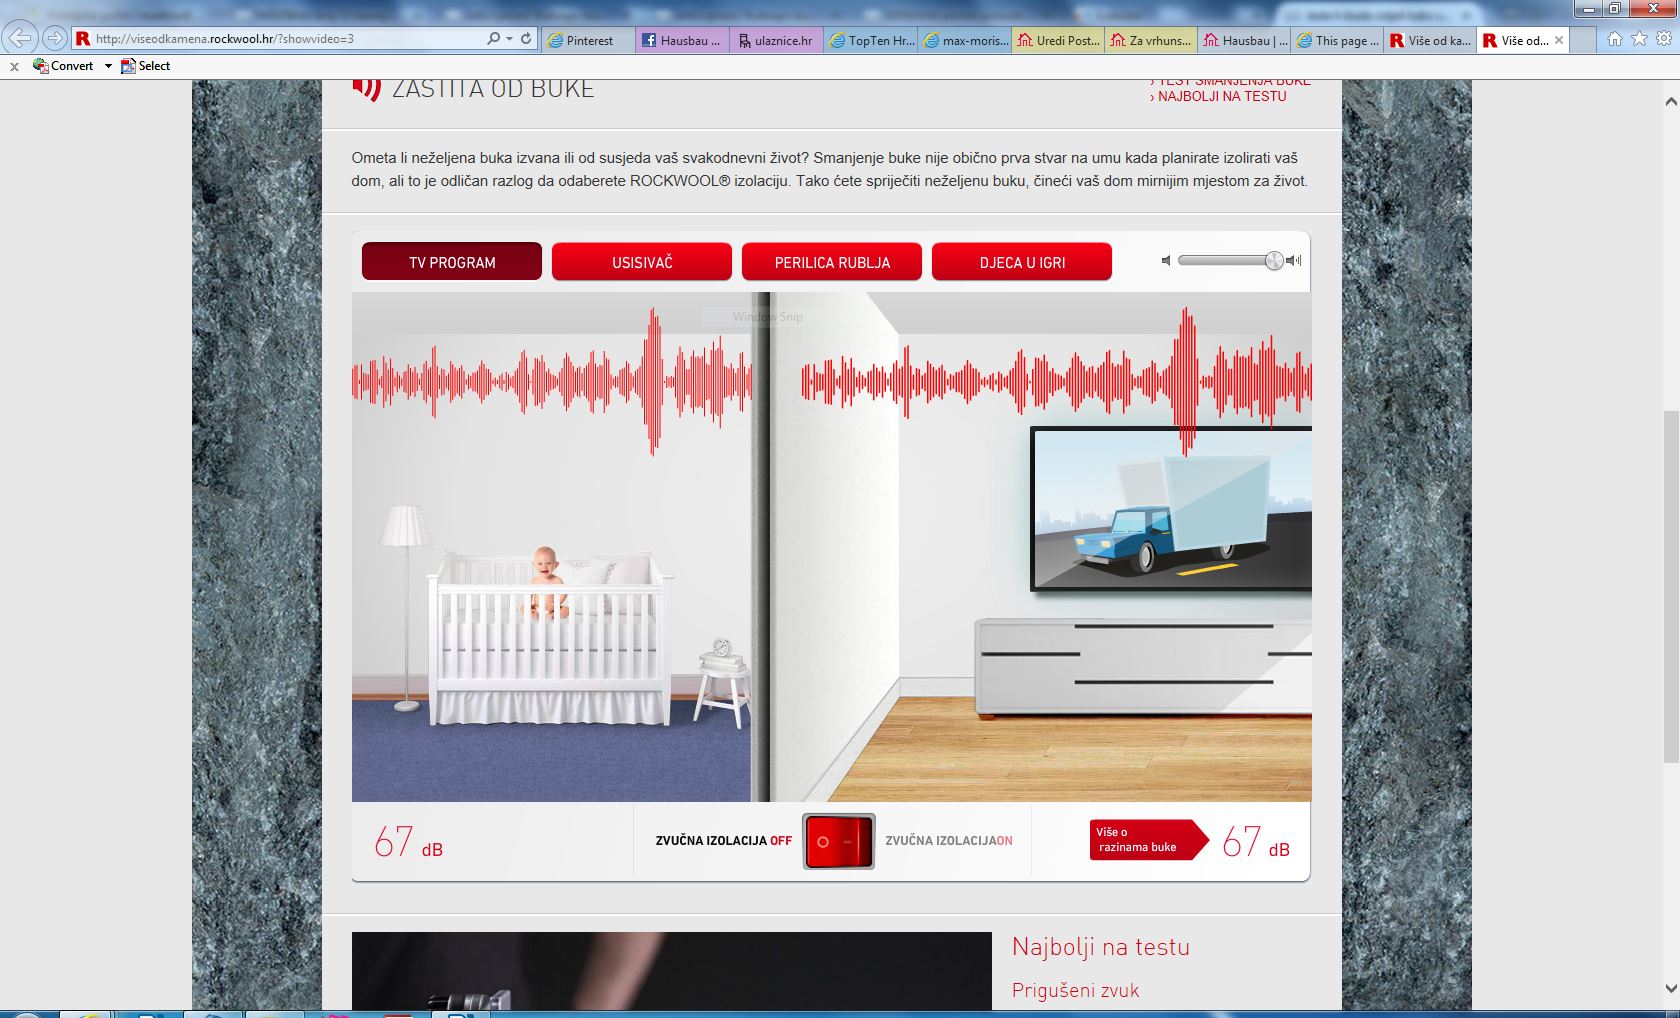This screenshot has width=1680, height=1018.
Task: Click the loud speaker icon by slider
Action: tap(1294, 261)
